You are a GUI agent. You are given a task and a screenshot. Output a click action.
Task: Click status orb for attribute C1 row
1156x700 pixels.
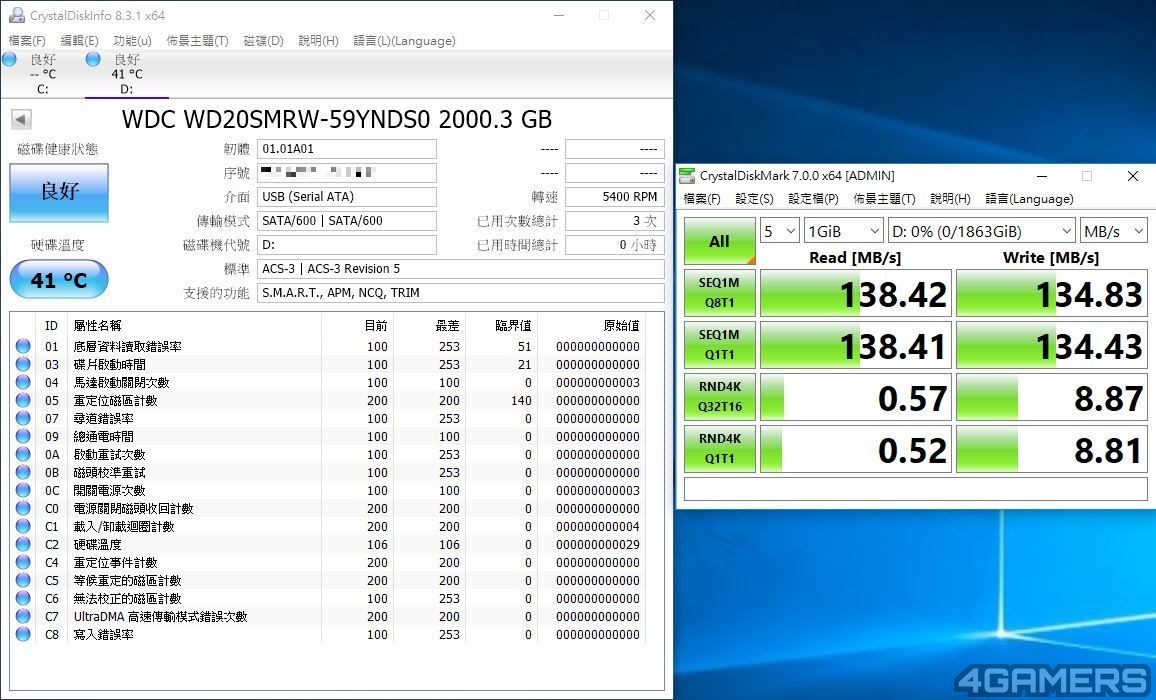point(23,526)
